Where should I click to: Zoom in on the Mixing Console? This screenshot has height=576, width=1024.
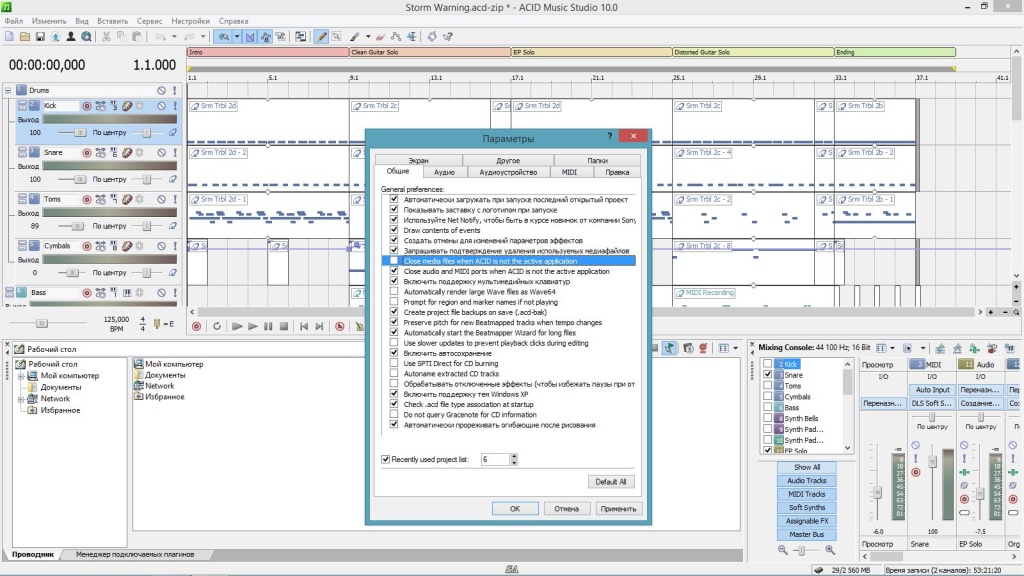830,551
